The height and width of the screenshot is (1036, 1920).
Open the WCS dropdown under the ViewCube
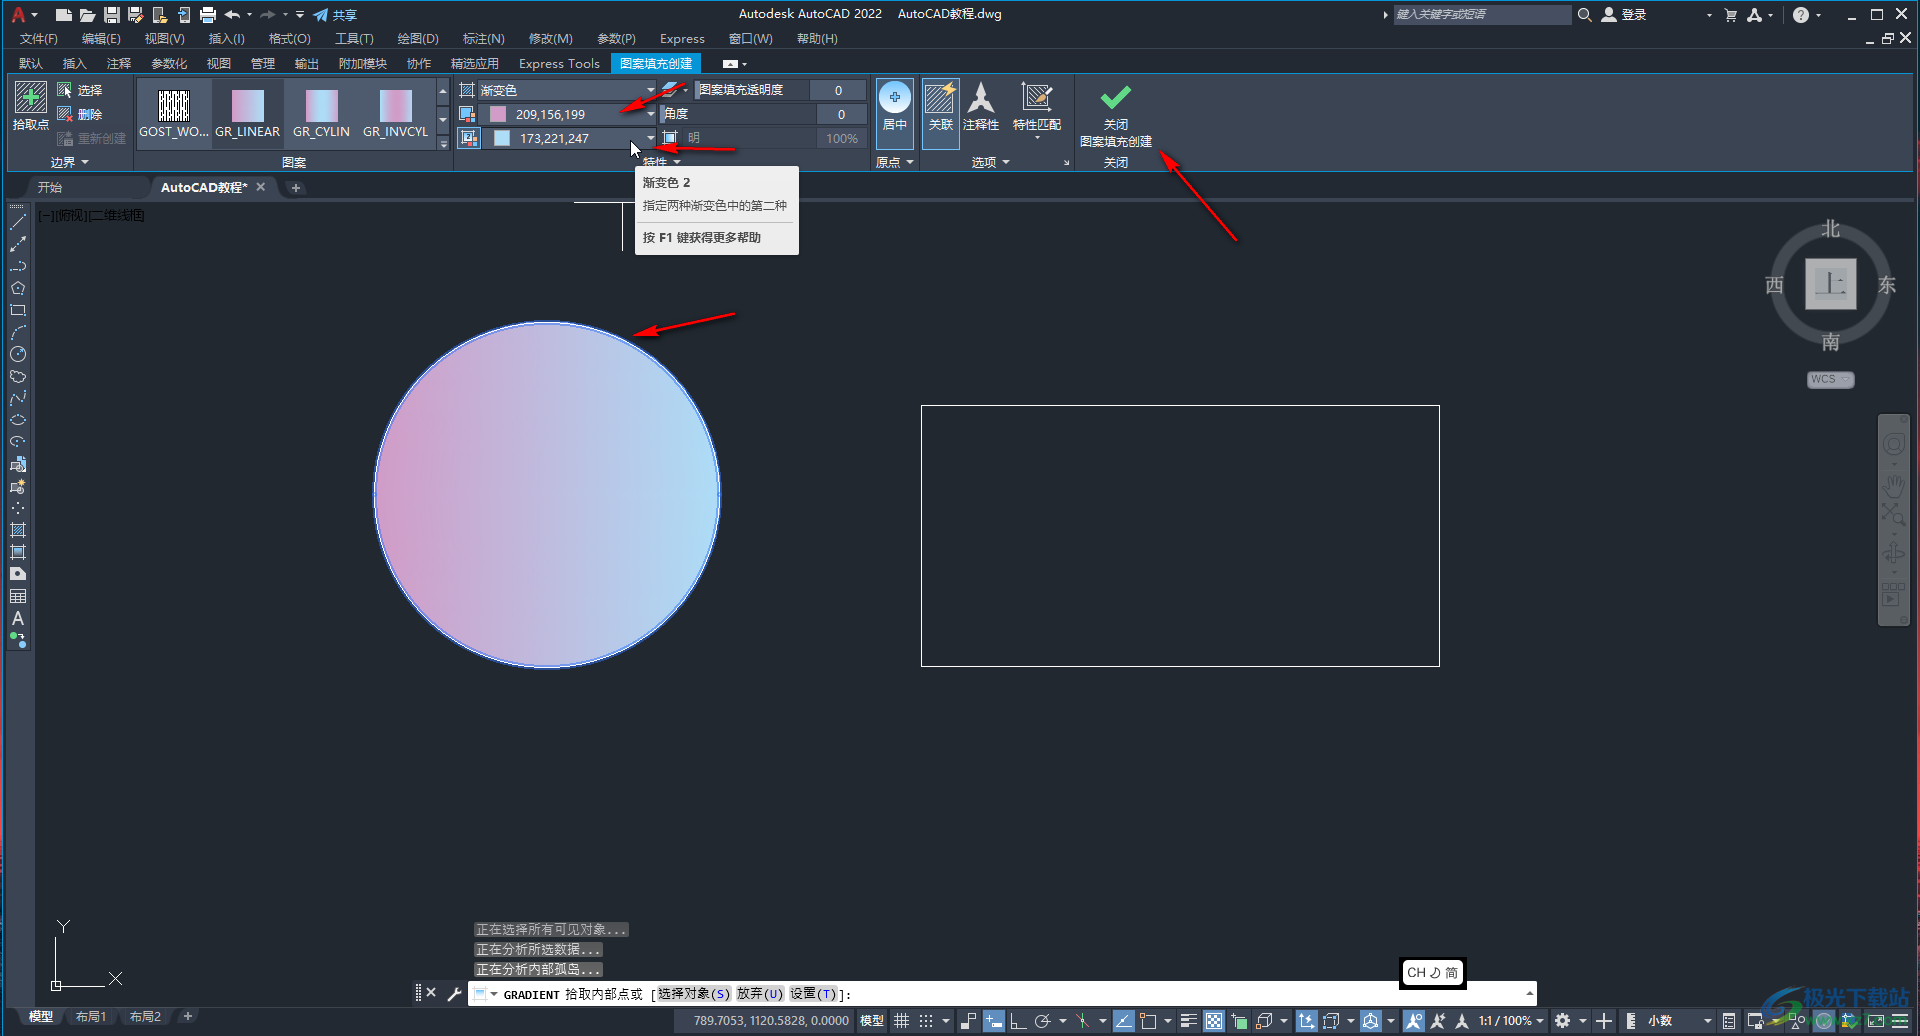tap(1831, 380)
